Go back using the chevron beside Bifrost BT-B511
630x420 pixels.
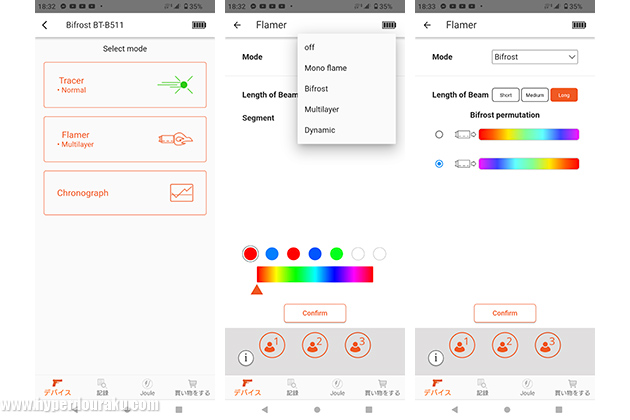45,25
